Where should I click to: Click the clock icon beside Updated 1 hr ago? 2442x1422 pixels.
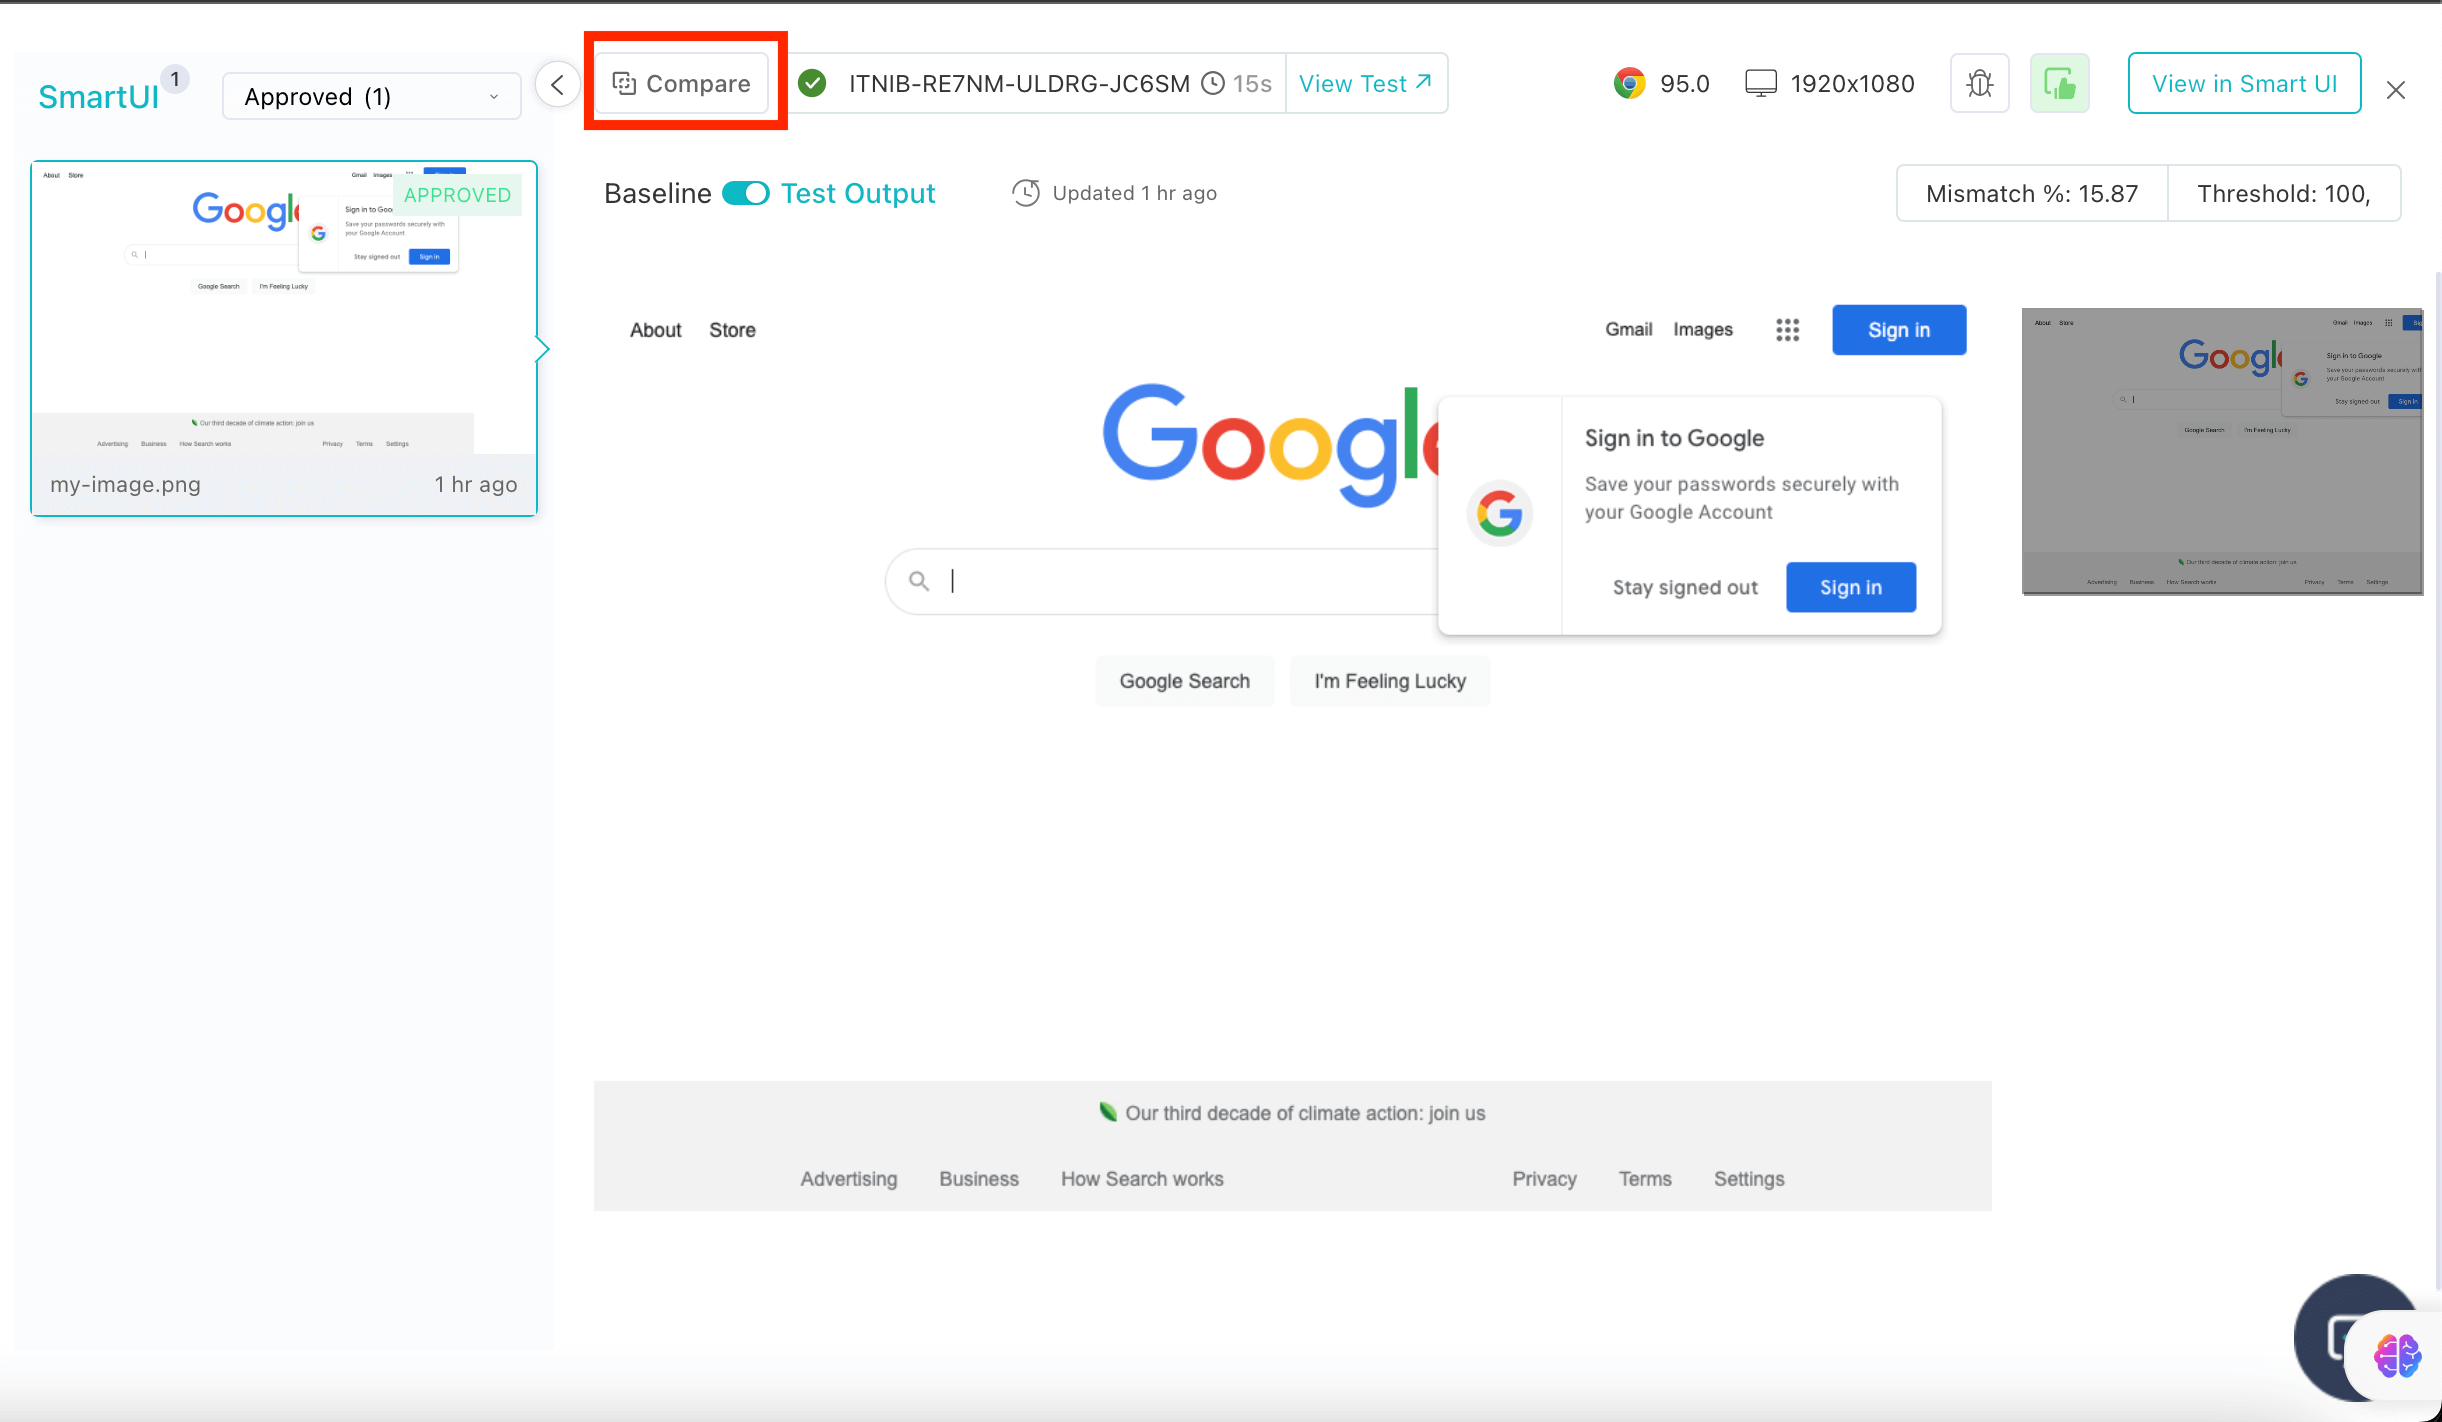1025,193
